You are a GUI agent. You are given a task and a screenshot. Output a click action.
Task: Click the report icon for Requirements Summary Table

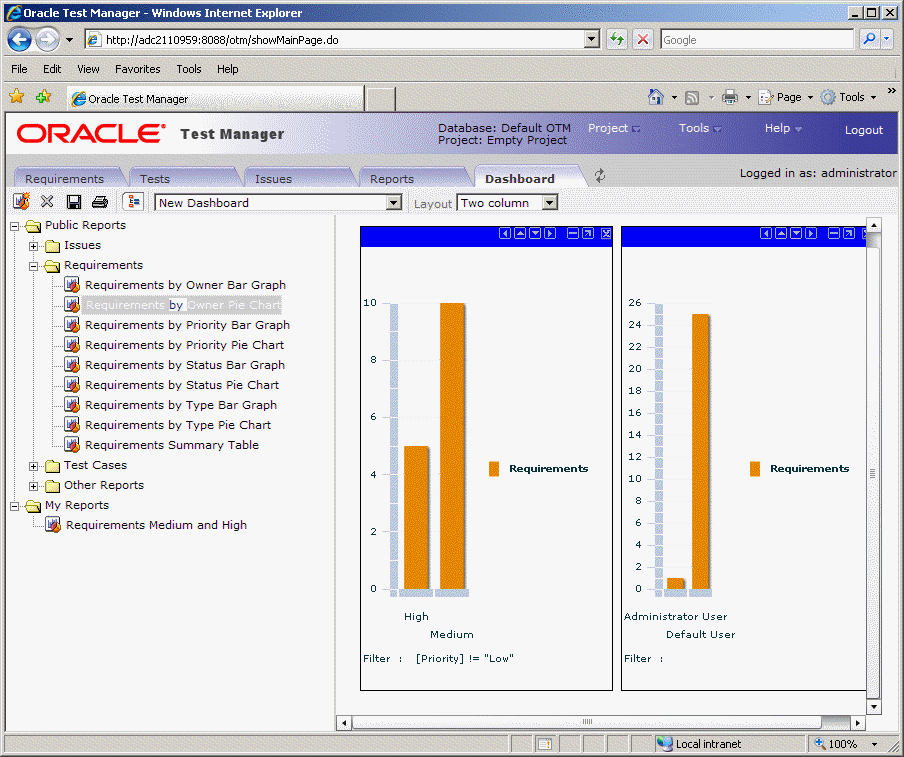point(71,445)
